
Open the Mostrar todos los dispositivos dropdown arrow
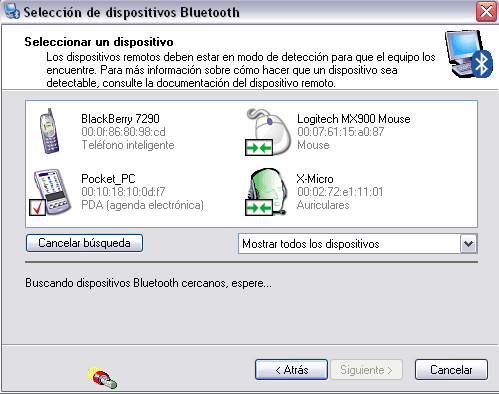pos(468,244)
